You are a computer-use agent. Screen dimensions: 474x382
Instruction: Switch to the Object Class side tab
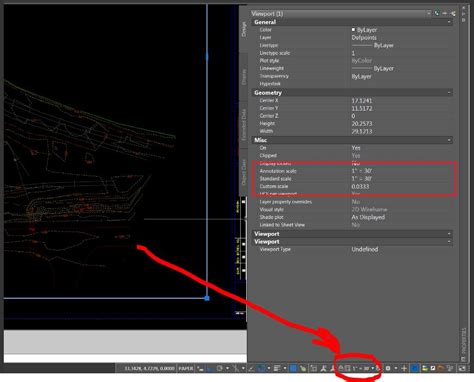[244, 172]
